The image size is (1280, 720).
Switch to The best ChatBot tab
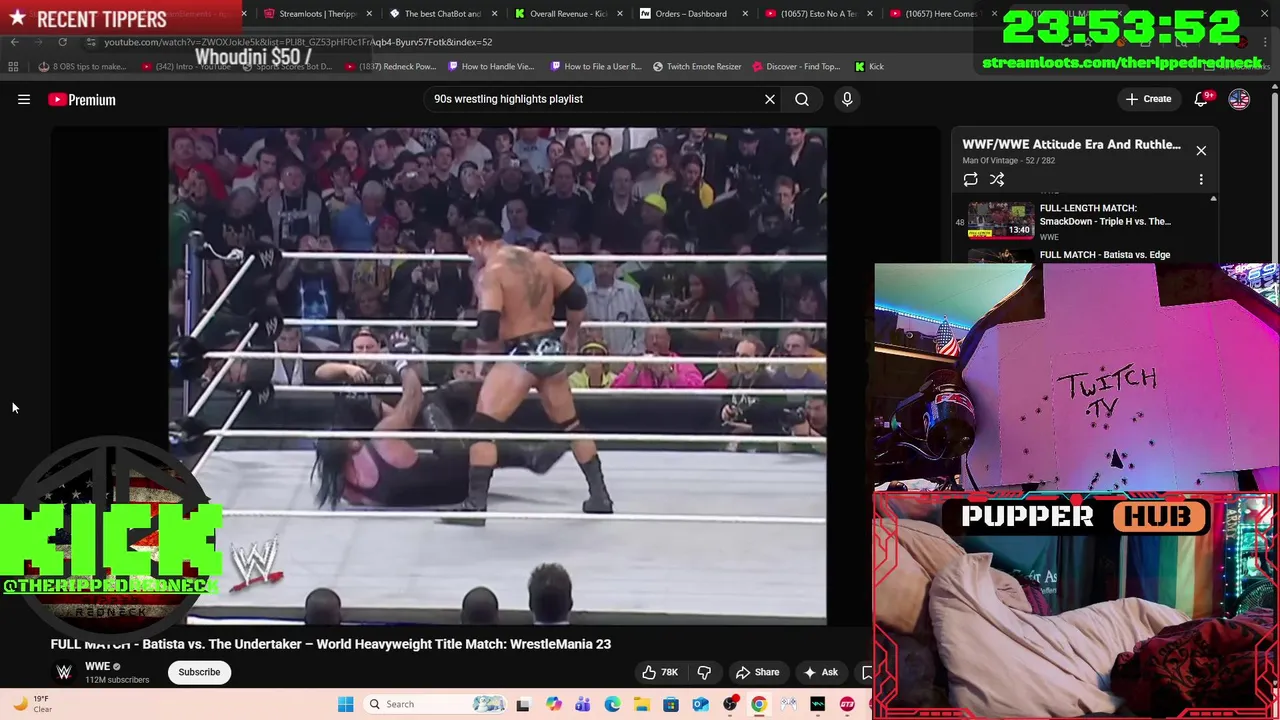(x=441, y=14)
